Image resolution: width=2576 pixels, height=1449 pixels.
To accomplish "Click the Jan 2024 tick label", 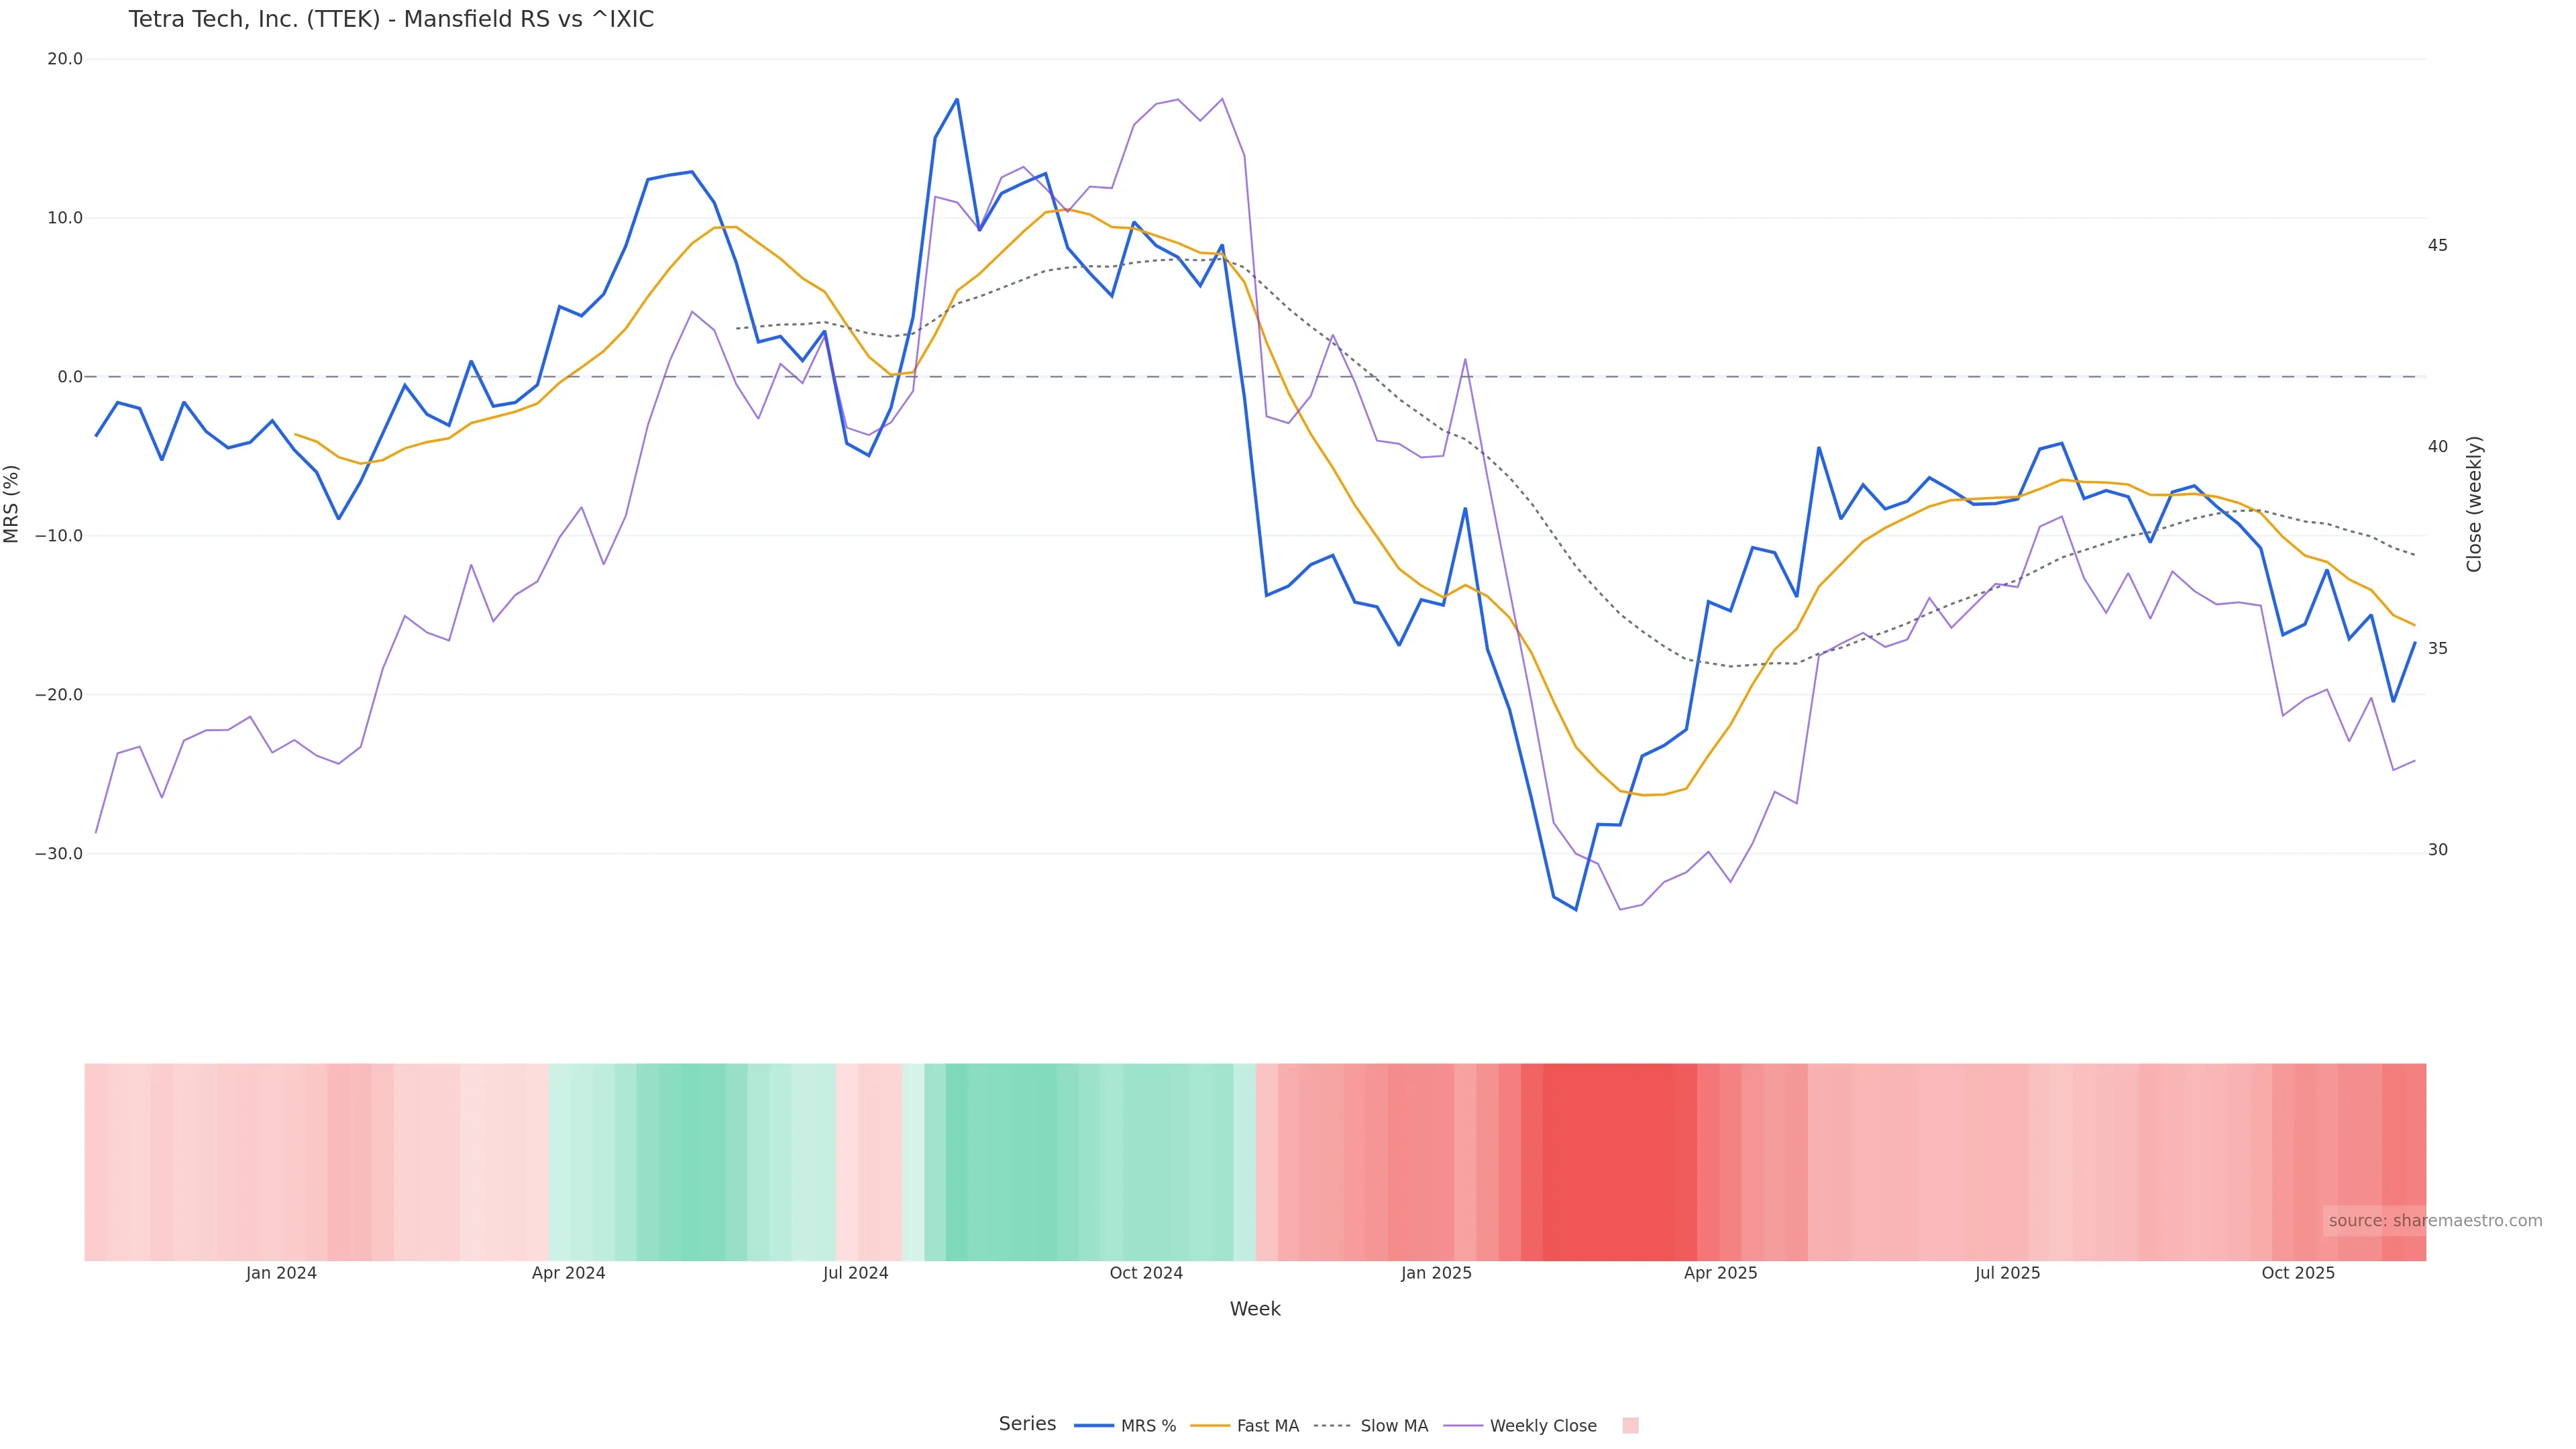I will (x=281, y=1273).
